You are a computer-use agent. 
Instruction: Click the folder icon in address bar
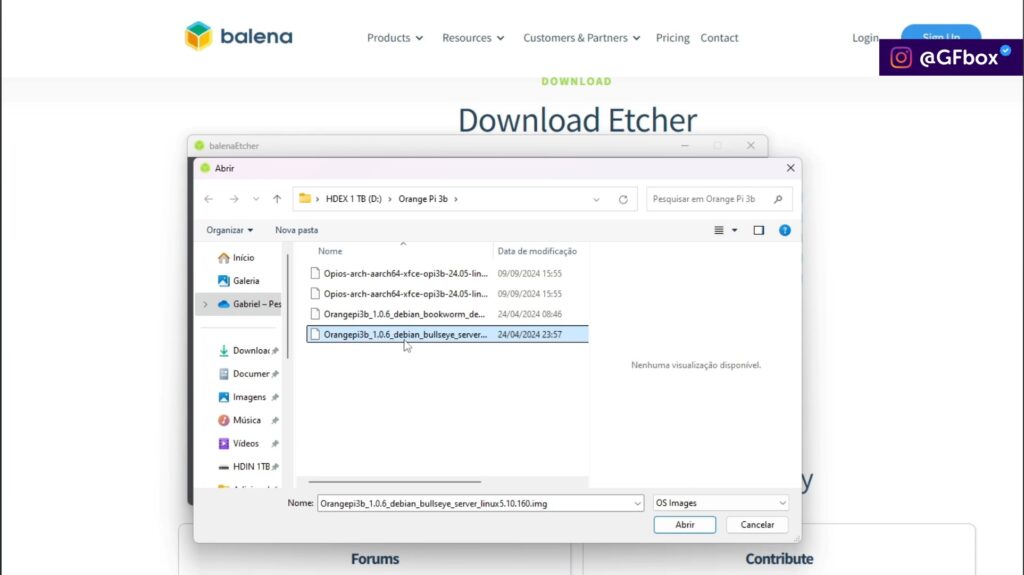tap(305, 199)
